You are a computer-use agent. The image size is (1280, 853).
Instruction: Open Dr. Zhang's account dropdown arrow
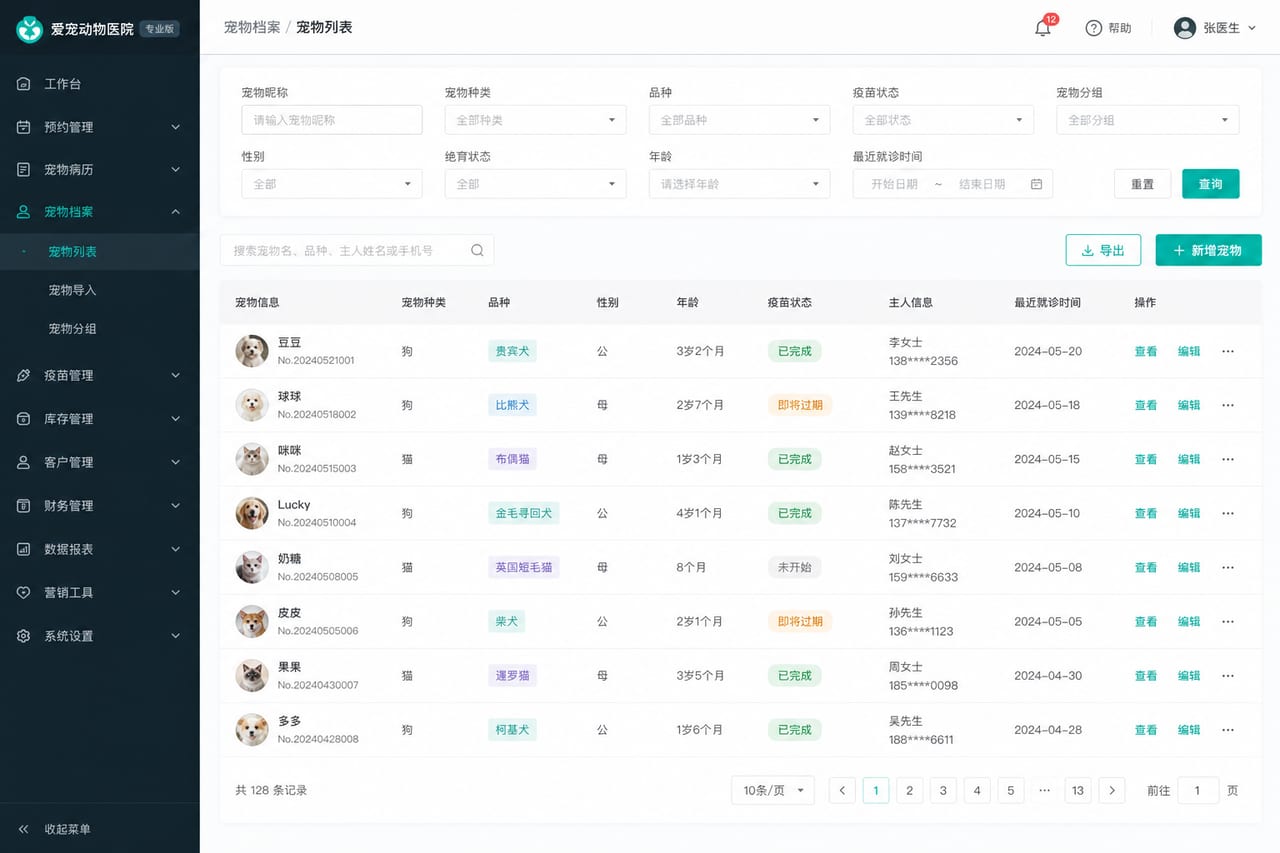click(1252, 29)
